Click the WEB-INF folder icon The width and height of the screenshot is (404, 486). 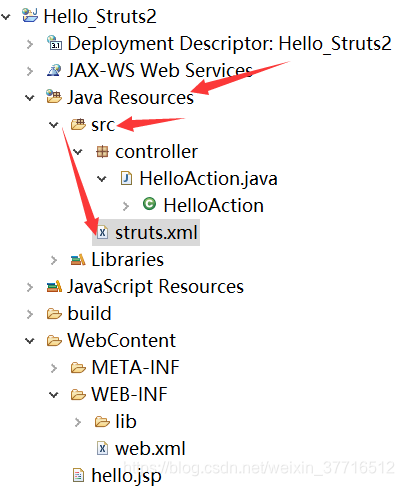pyautogui.click(x=78, y=395)
